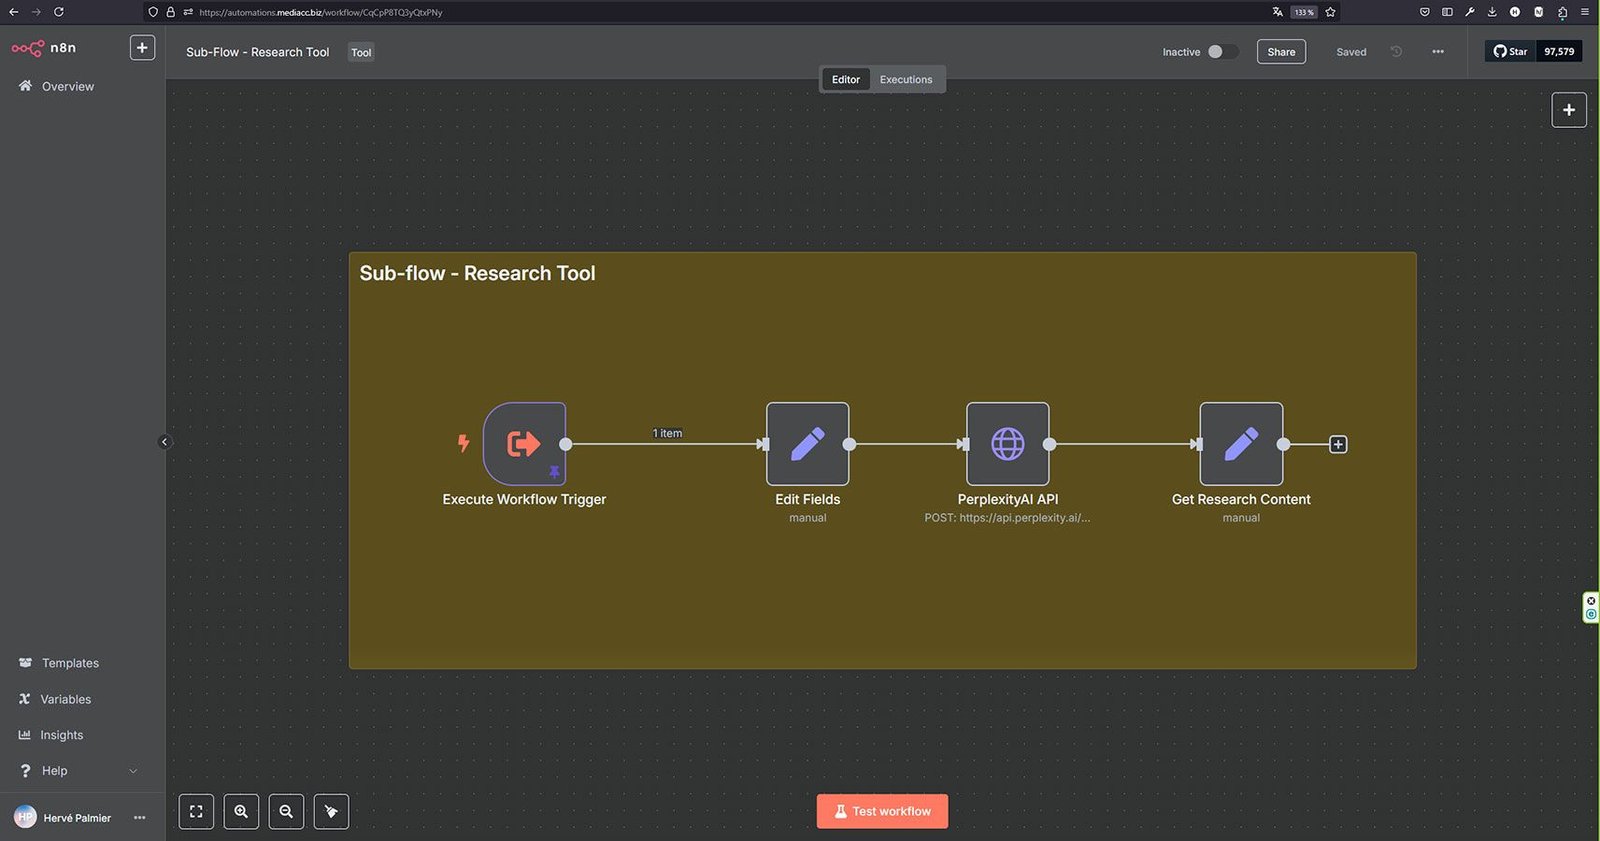Click the permissions icon beside the lock
The width and height of the screenshot is (1600, 841).
[188, 12]
